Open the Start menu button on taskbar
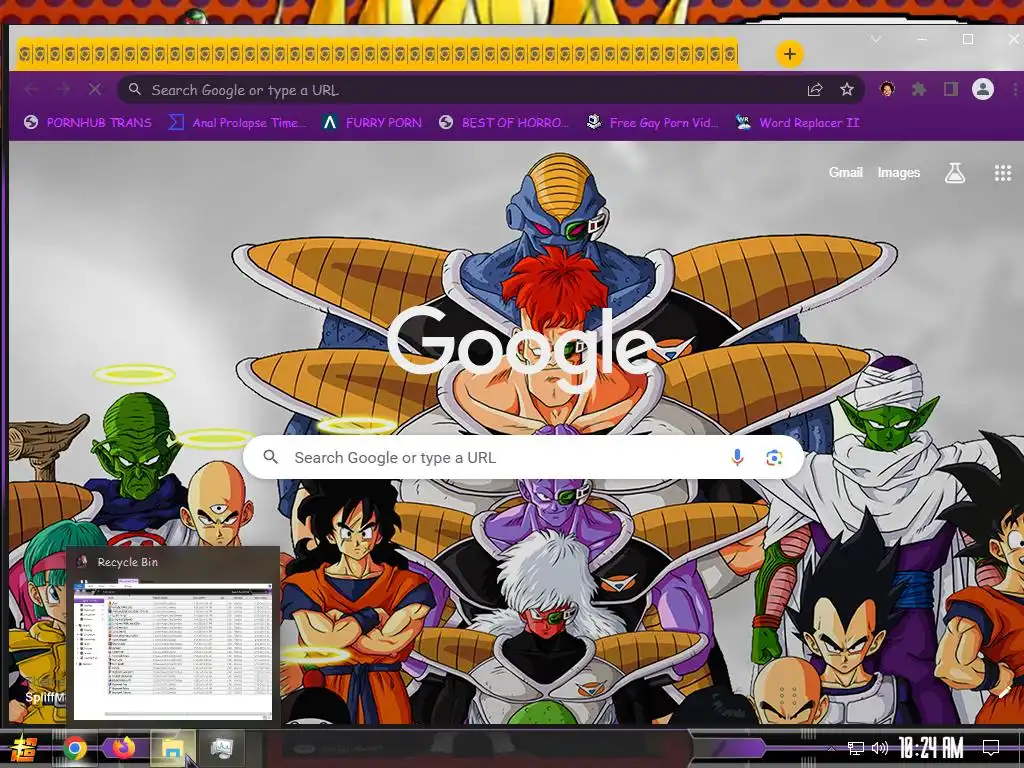Screen dimensions: 1024x768 pyautogui.click(x=24, y=748)
